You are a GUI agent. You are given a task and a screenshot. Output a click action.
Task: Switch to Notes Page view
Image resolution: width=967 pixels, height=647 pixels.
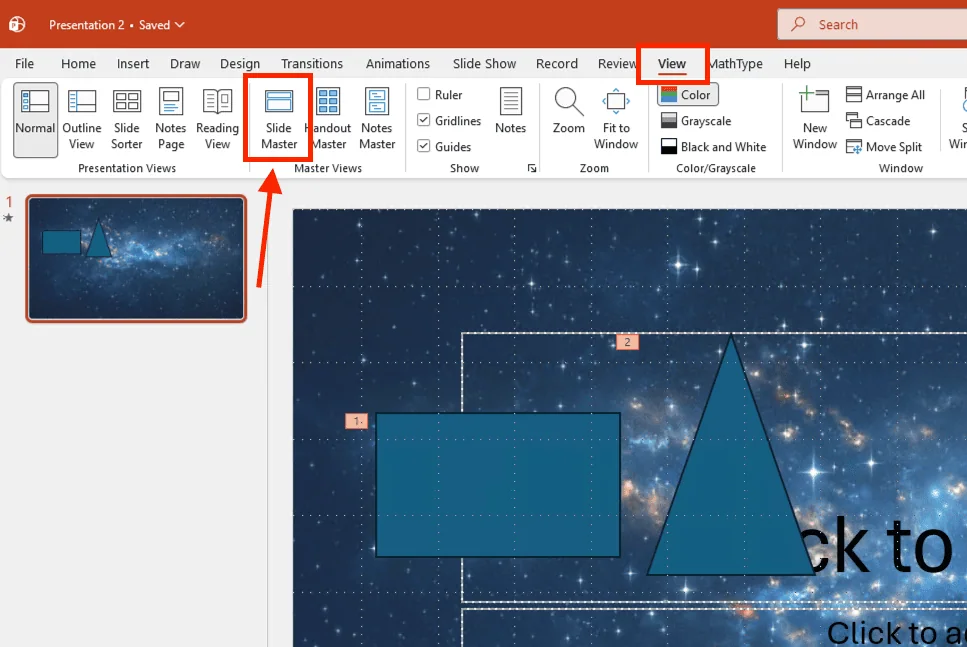point(171,120)
